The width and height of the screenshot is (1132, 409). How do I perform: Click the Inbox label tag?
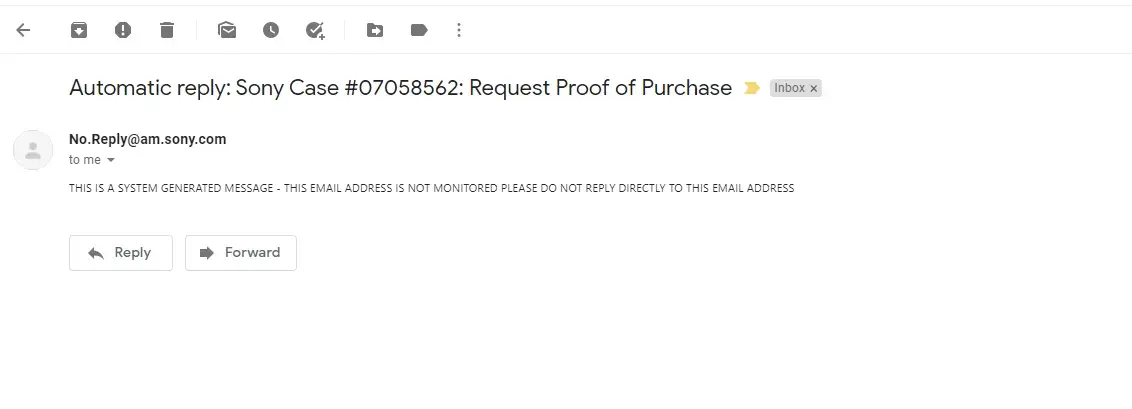[789, 88]
